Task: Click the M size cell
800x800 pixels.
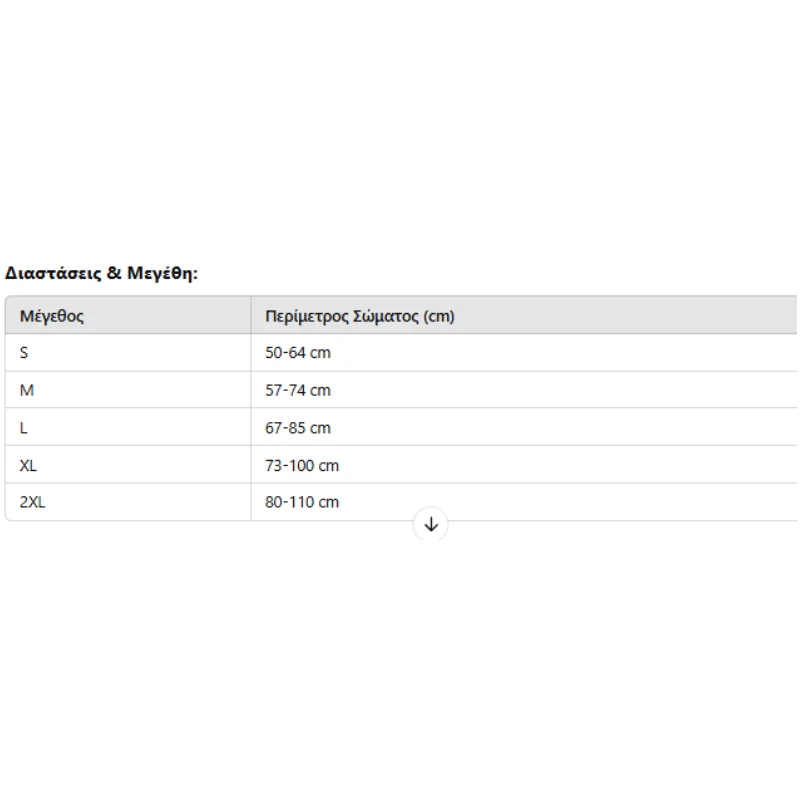Action: [128, 390]
